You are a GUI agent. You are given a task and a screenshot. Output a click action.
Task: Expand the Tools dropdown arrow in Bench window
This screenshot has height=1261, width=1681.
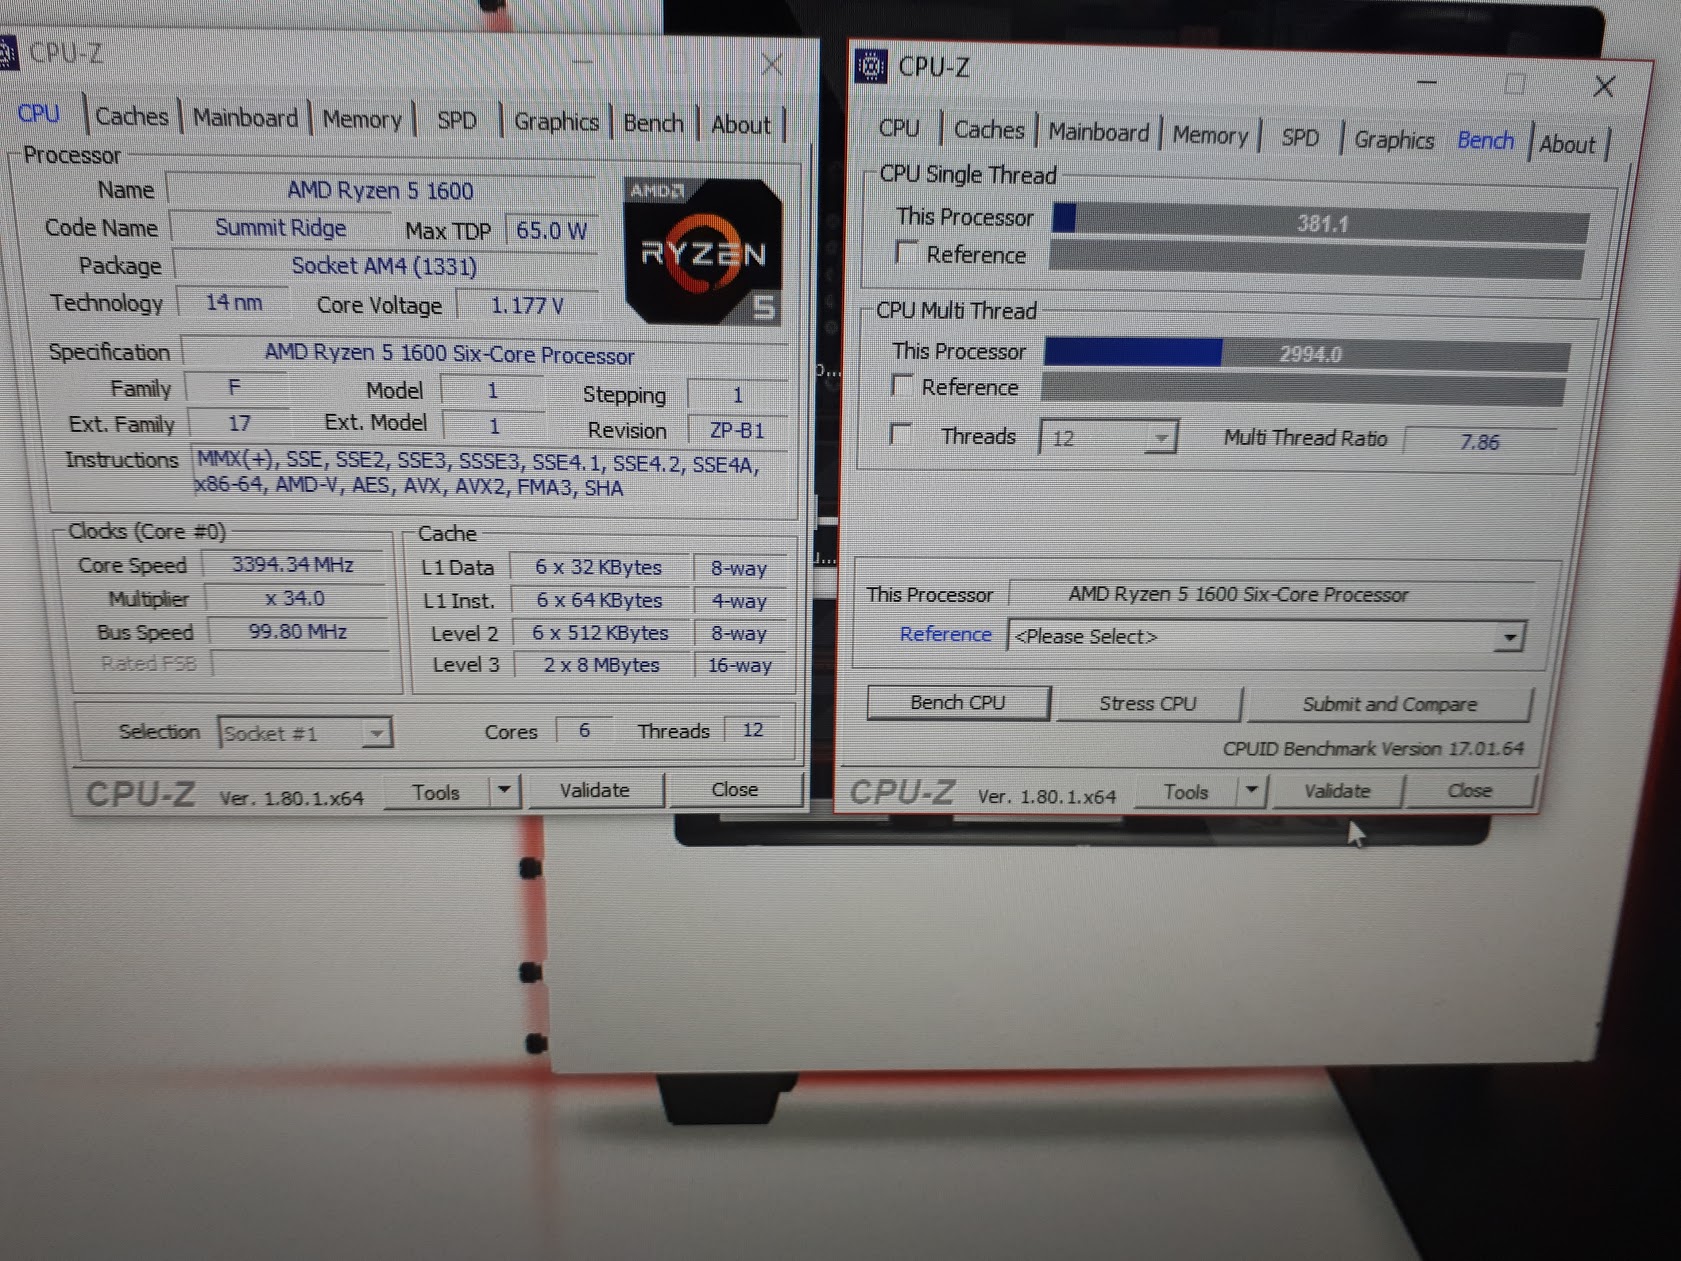[1251, 791]
